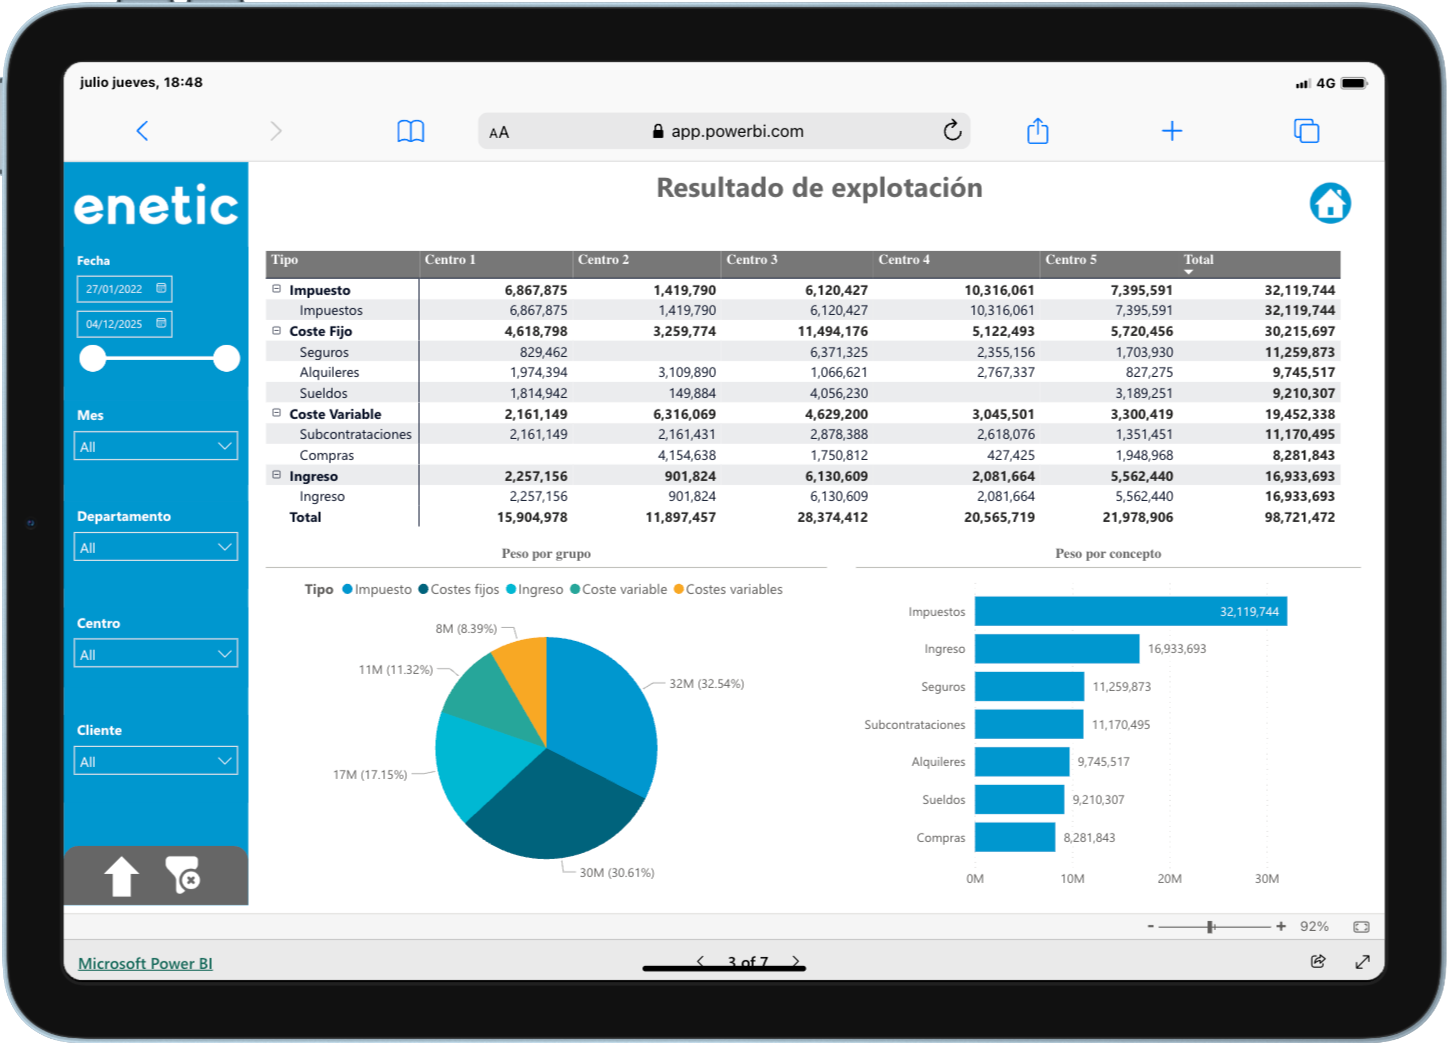Screen dimensions: 1447x1043
Task: Select the Impuesto legend item in pie chart
Action: click(377, 589)
